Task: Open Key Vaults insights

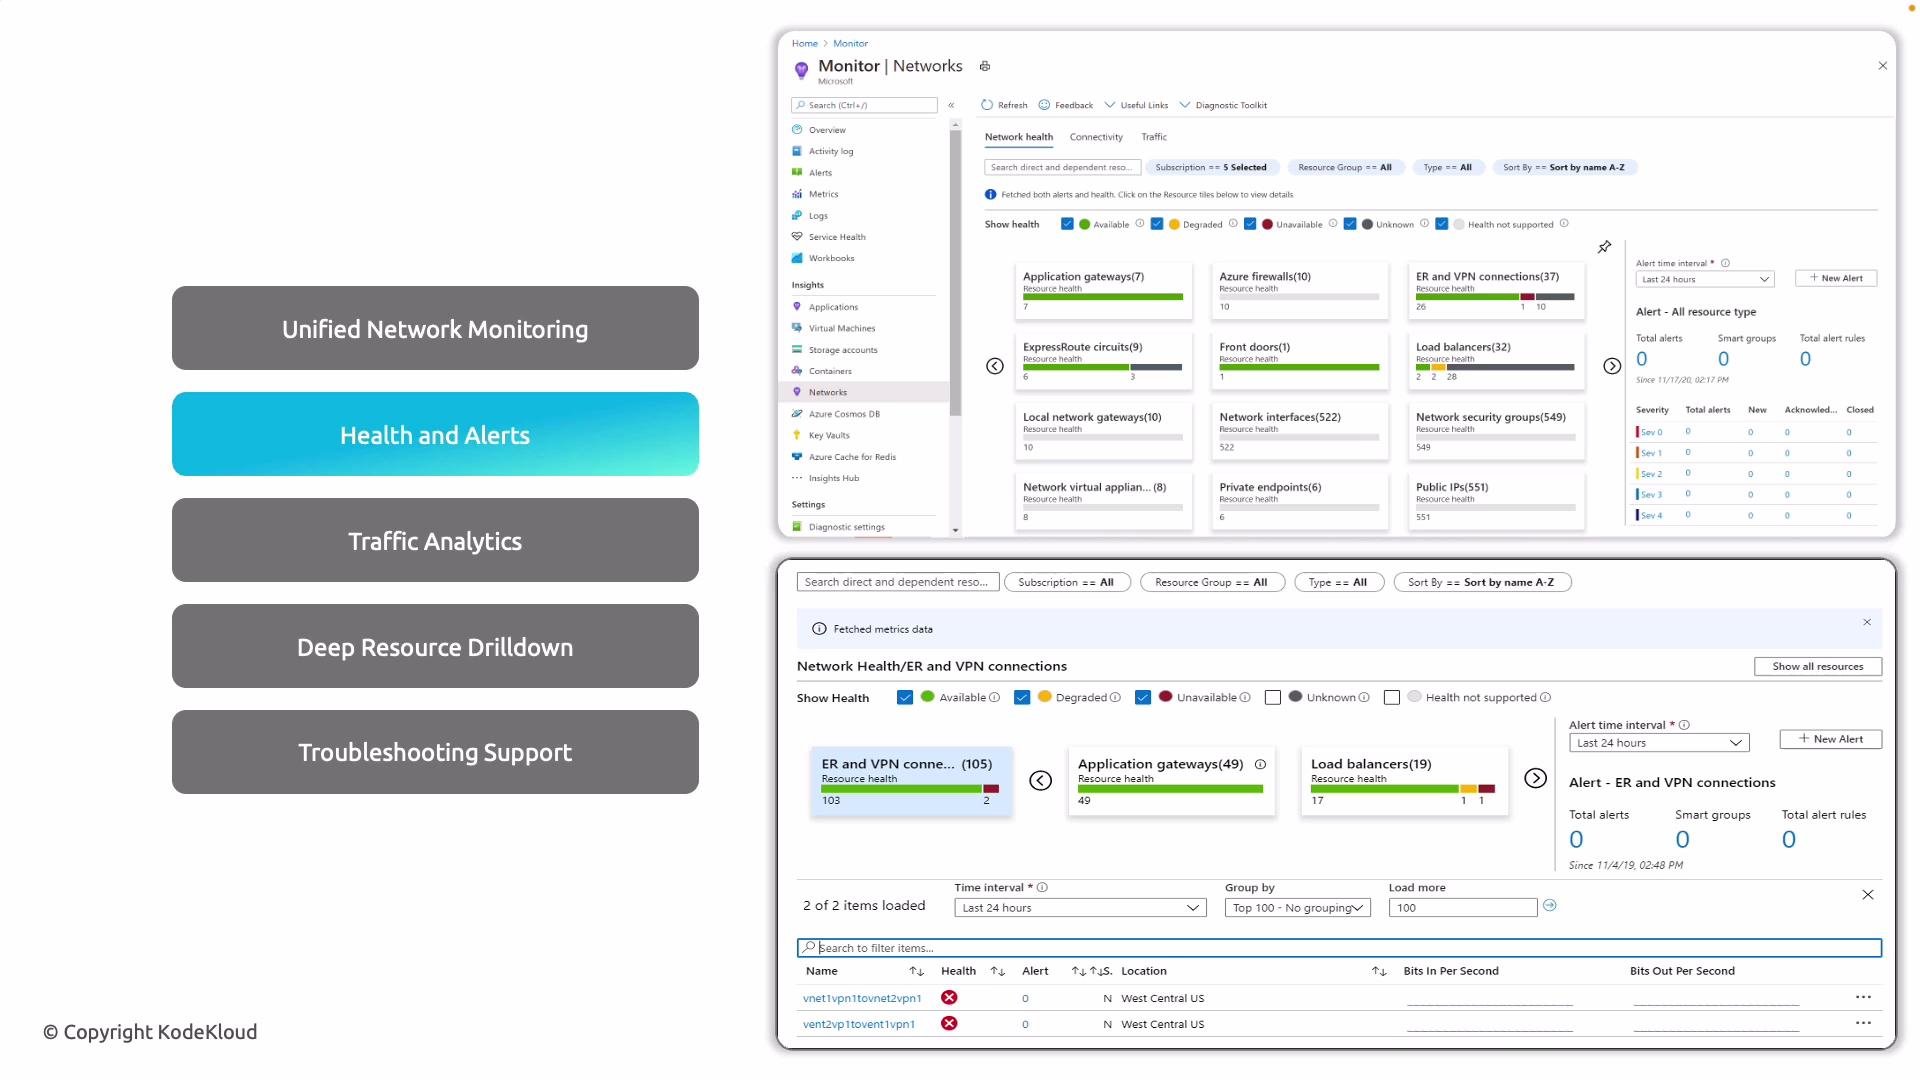Action: click(x=829, y=435)
